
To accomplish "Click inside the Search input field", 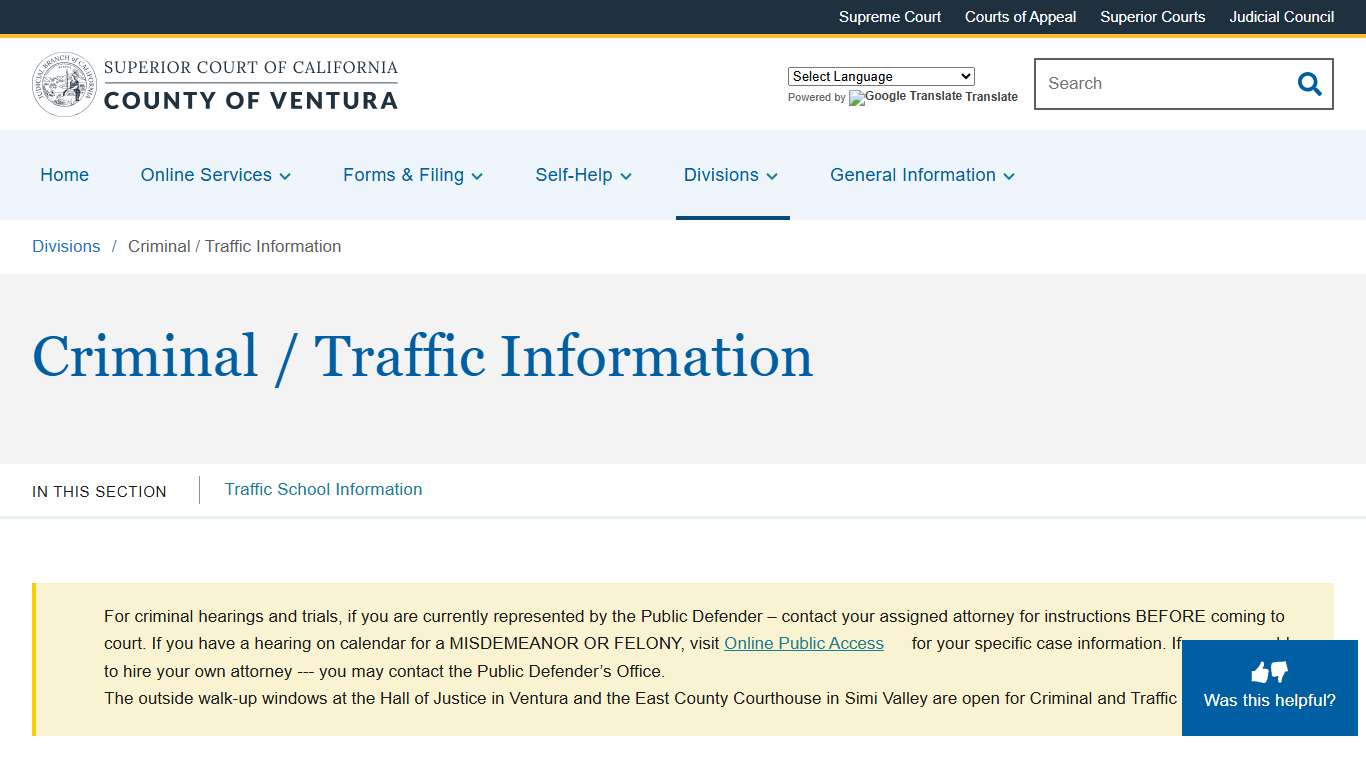I will point(1150,84).
